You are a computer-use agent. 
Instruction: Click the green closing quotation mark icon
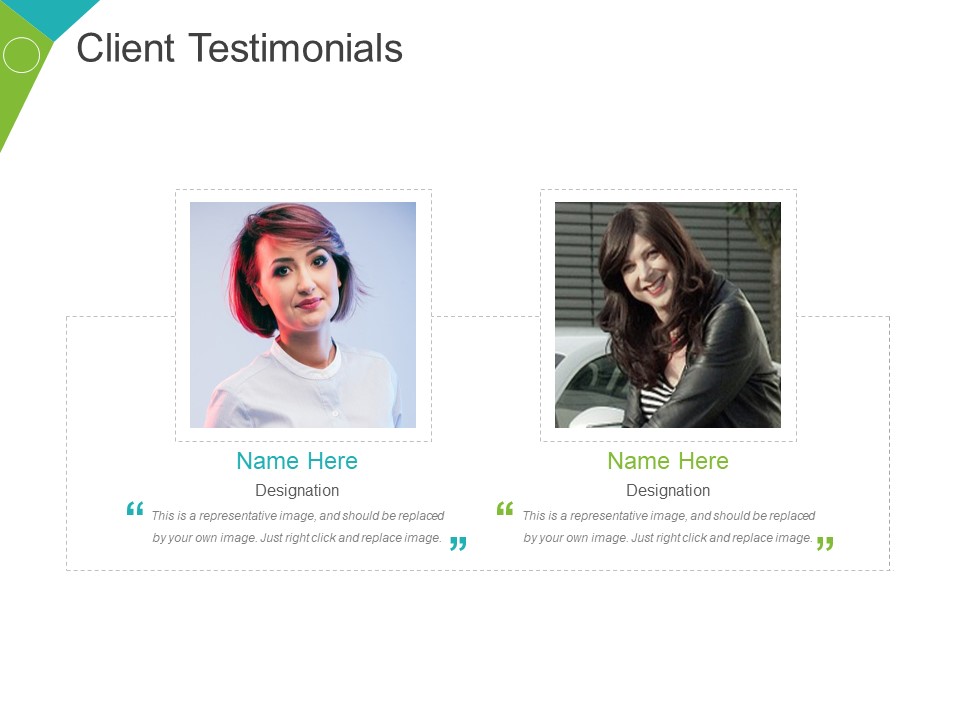(x=825, y=544)
